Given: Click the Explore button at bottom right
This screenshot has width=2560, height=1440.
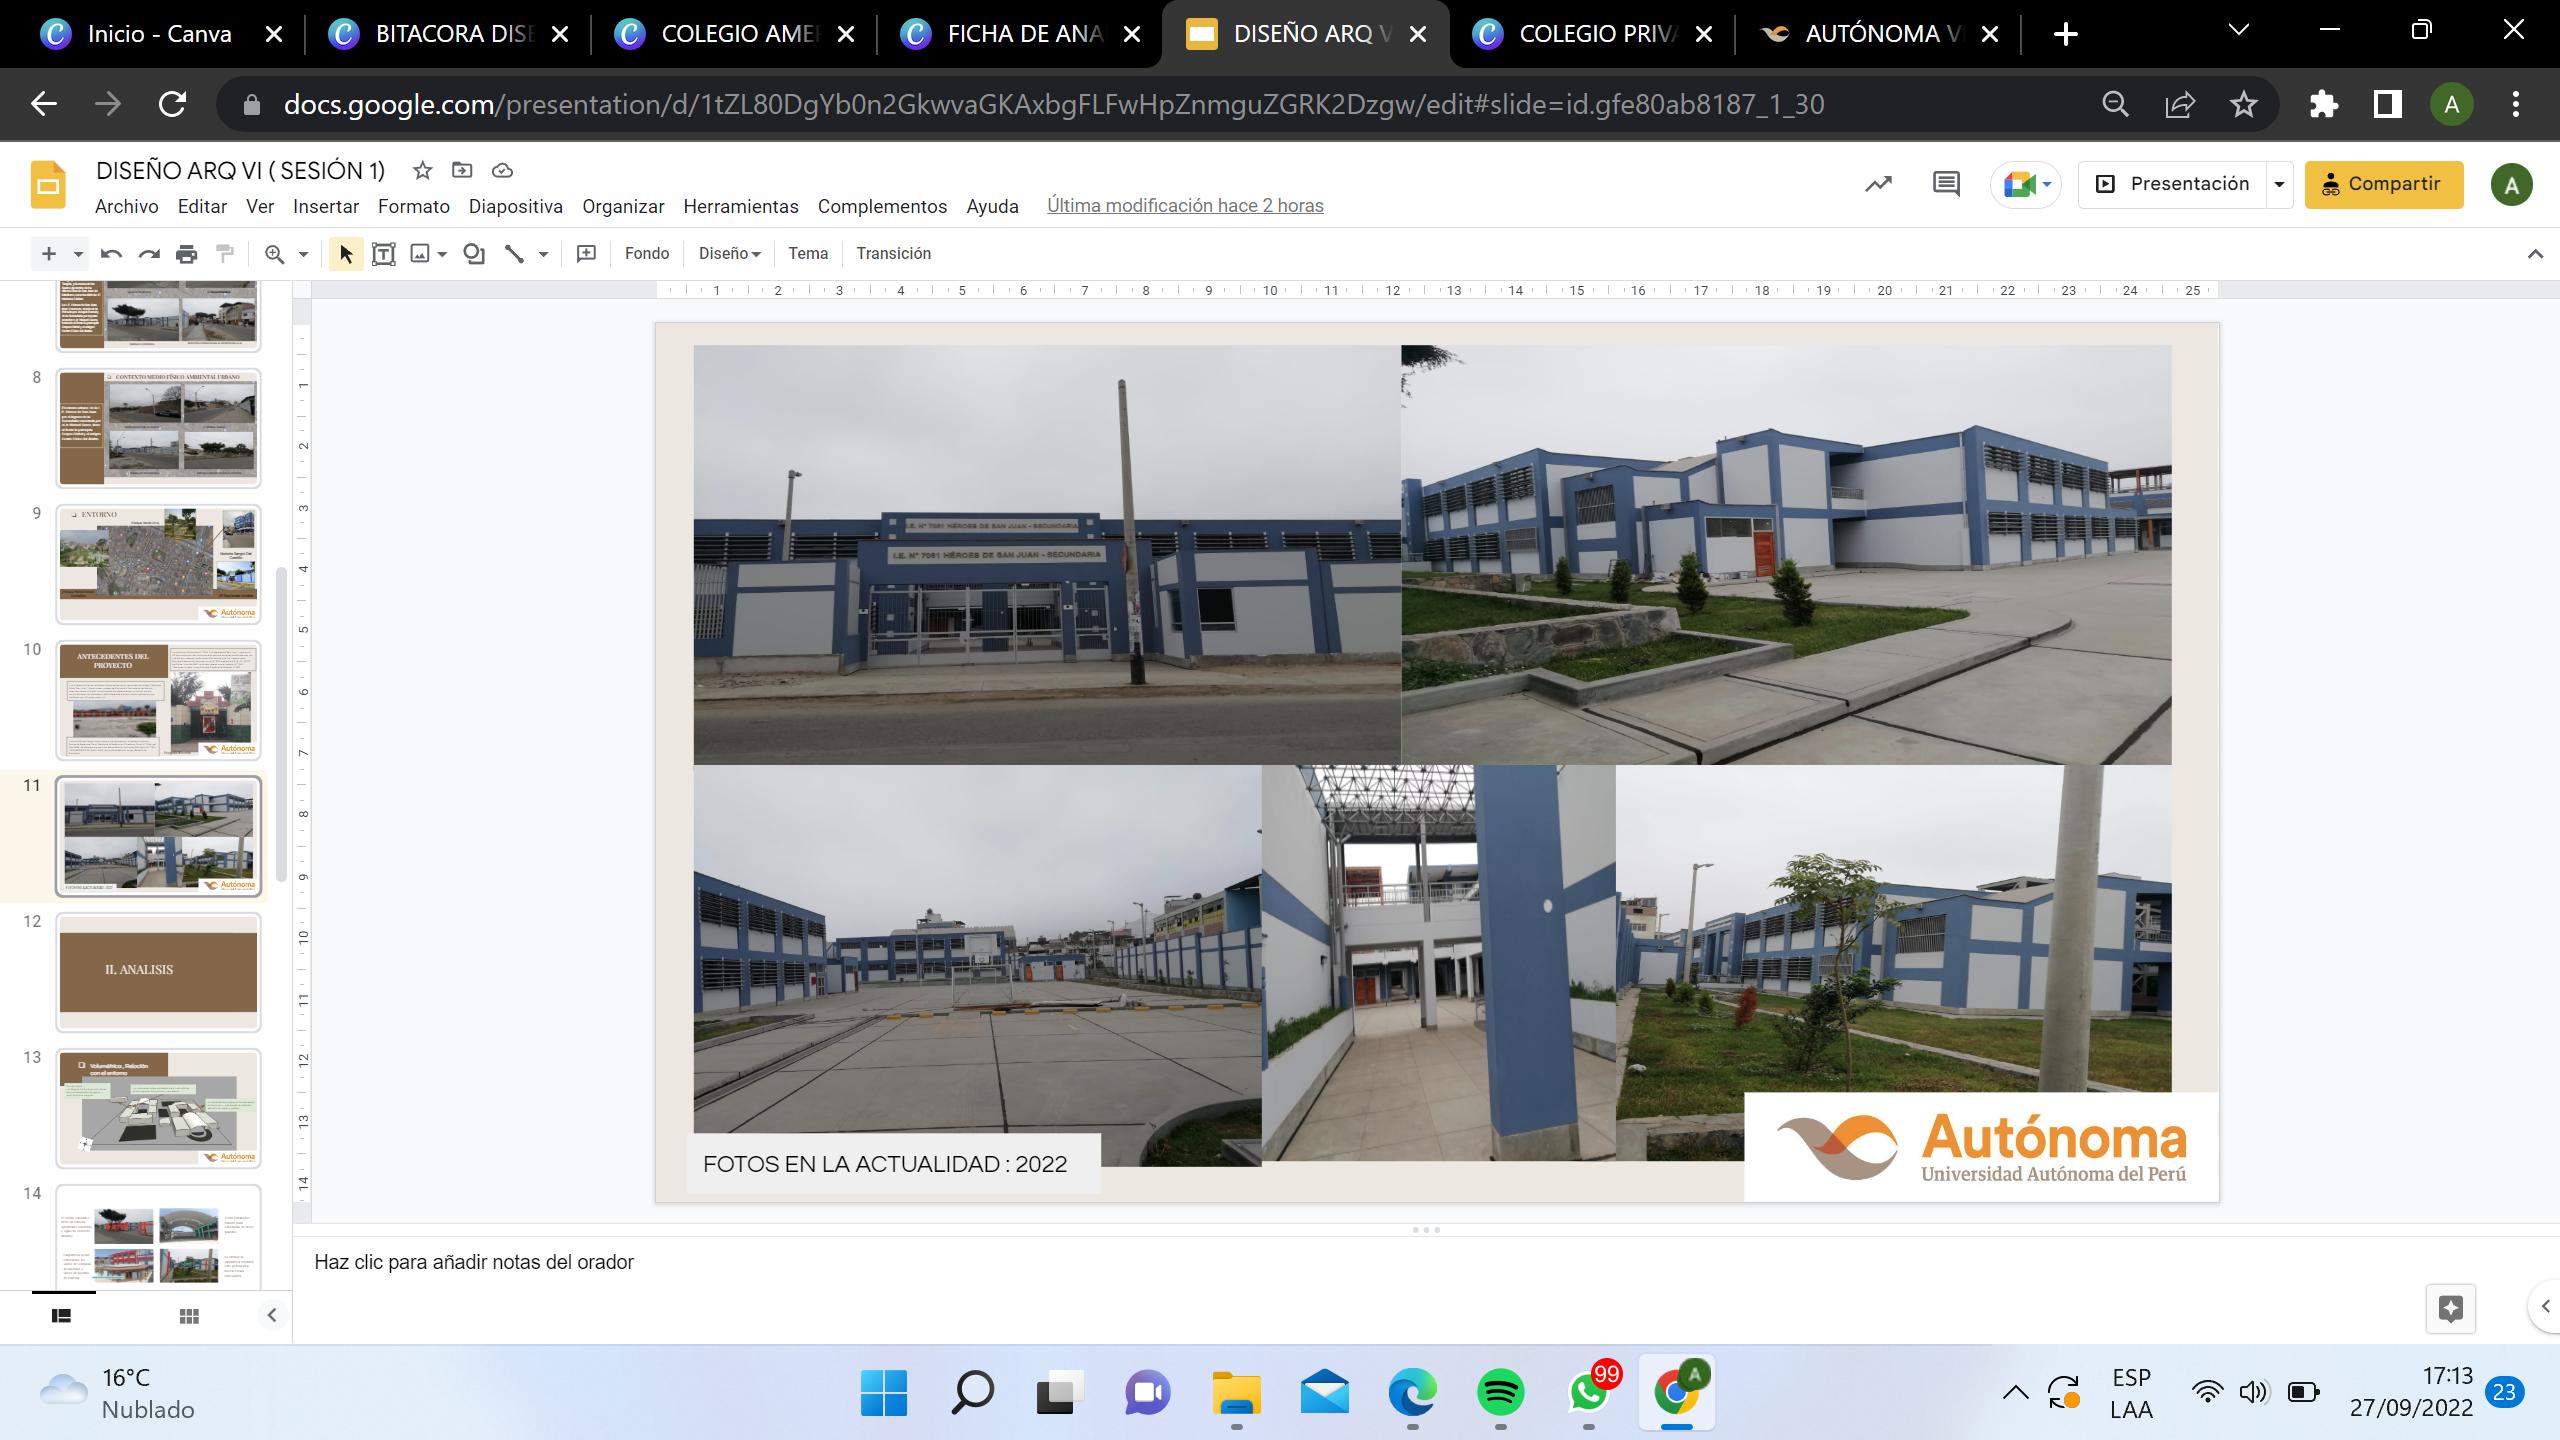Looking at the screenshot, I should [x=2450, y=1308].
